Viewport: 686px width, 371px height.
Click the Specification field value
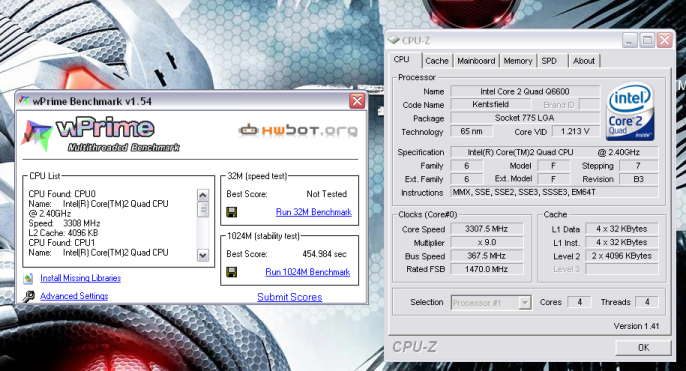[x=554, y=152]
